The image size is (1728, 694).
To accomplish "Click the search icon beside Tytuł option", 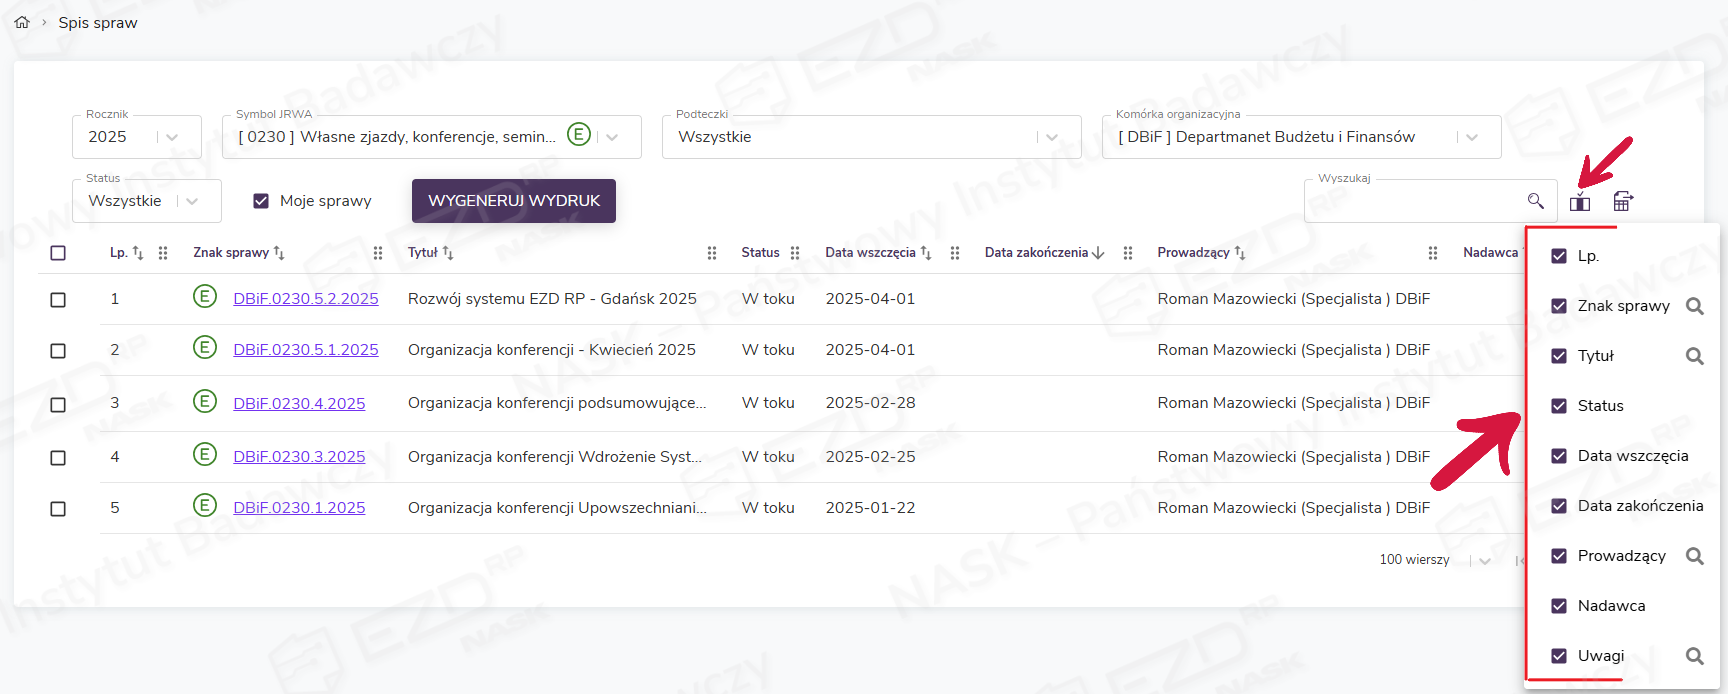I will click(x=1694, y=356).
